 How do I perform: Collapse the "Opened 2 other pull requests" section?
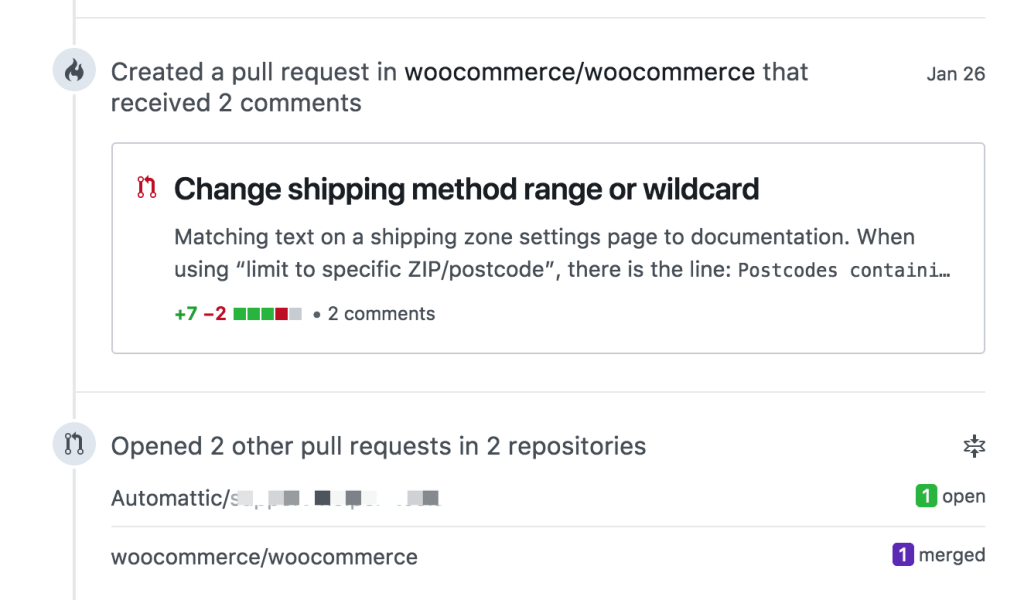coord(972,446)
